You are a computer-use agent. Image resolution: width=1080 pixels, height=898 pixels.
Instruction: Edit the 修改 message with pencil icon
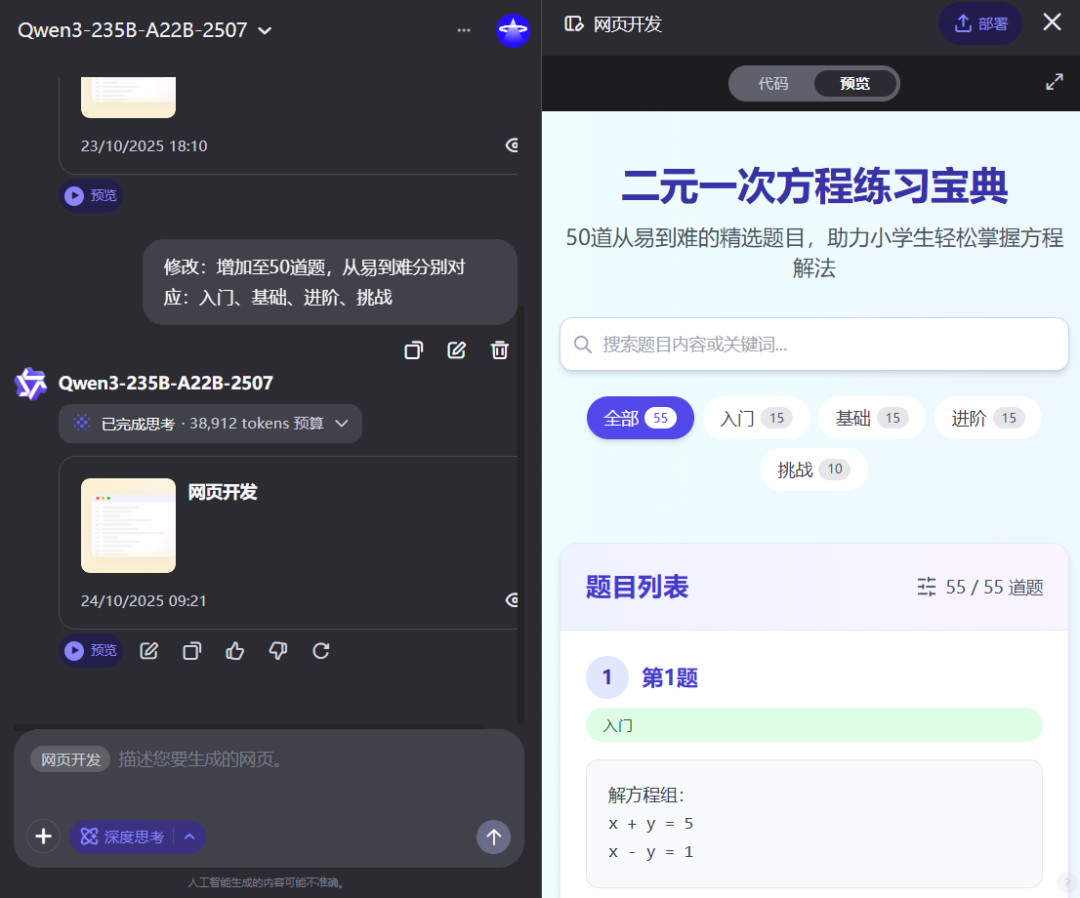tap(456, 350)
